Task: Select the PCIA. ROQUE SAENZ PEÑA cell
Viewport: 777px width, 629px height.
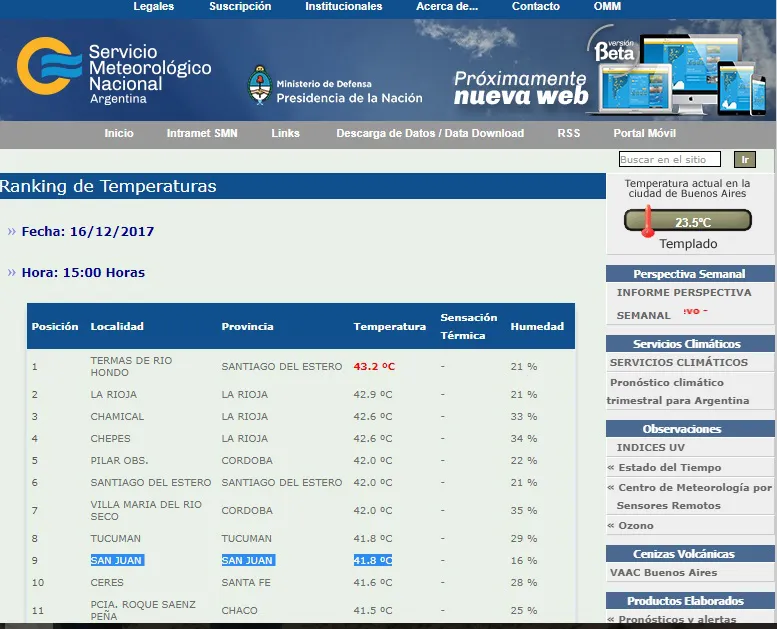Action: click(143, 610)
